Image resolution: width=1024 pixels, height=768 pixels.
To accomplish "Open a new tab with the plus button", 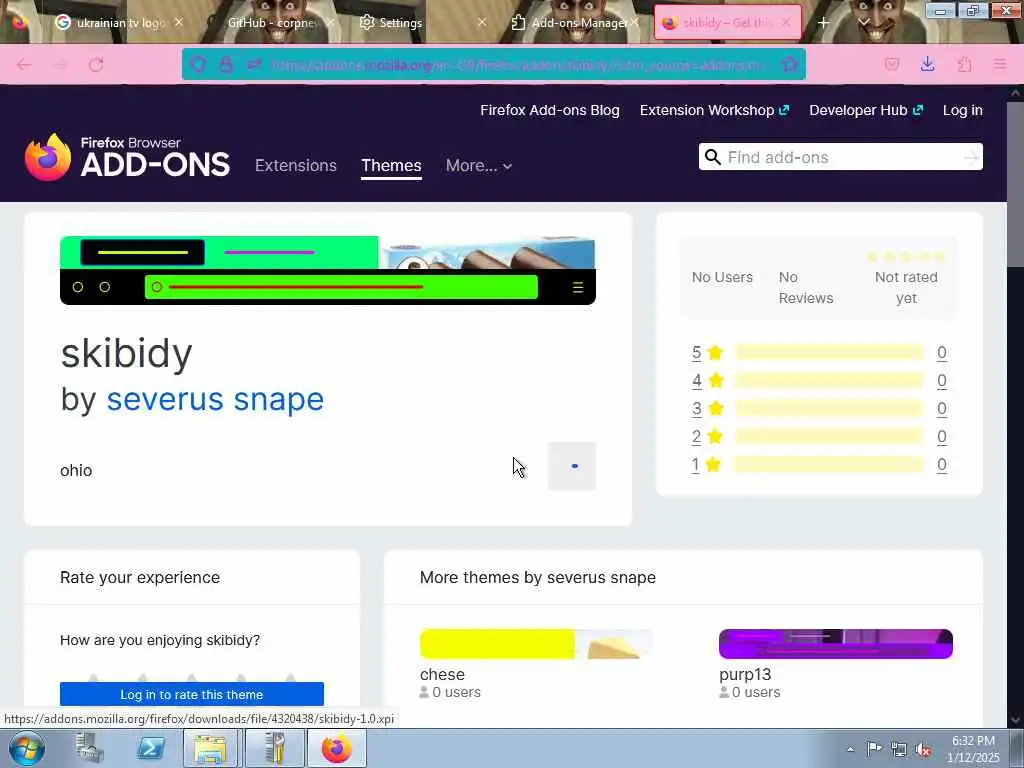I will (x=824, y=22).
